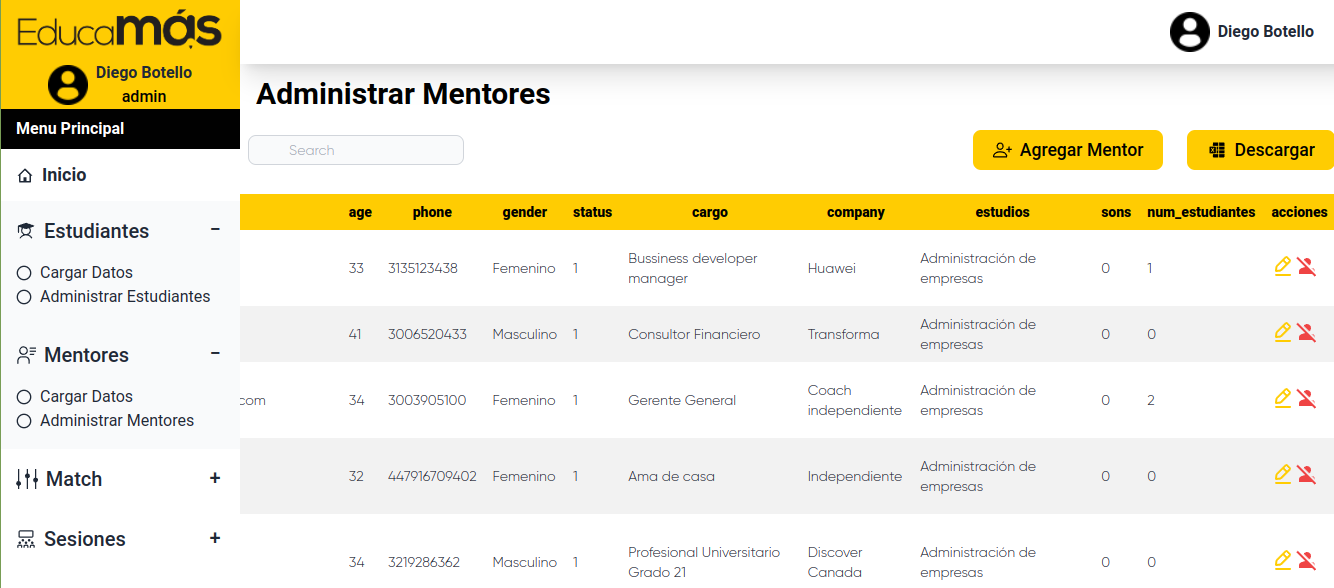Click the Sesiones sidebar icon
The image size is (1334, 588).
[25, 539]
